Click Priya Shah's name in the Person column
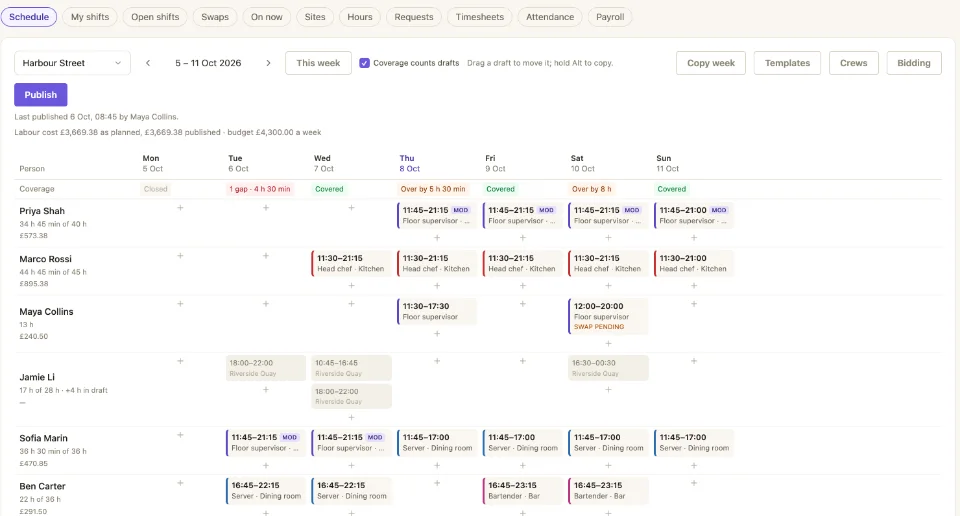Image resolution: width=960 pixels, height=516 pixels. (x=42, y=211)
